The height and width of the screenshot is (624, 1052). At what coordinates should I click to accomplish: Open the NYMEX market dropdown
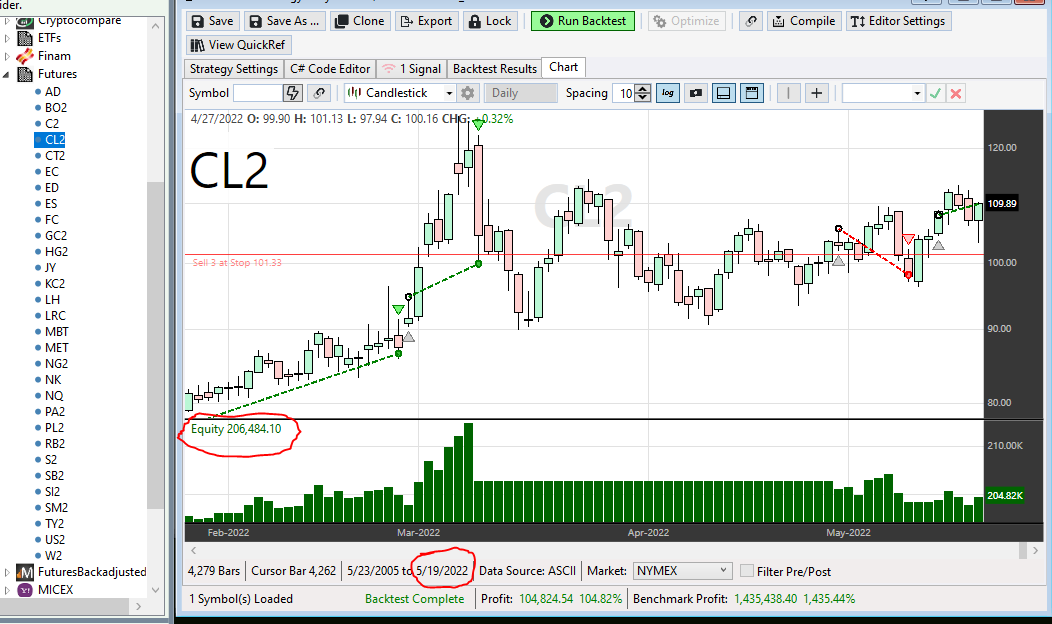pos(723,571)
